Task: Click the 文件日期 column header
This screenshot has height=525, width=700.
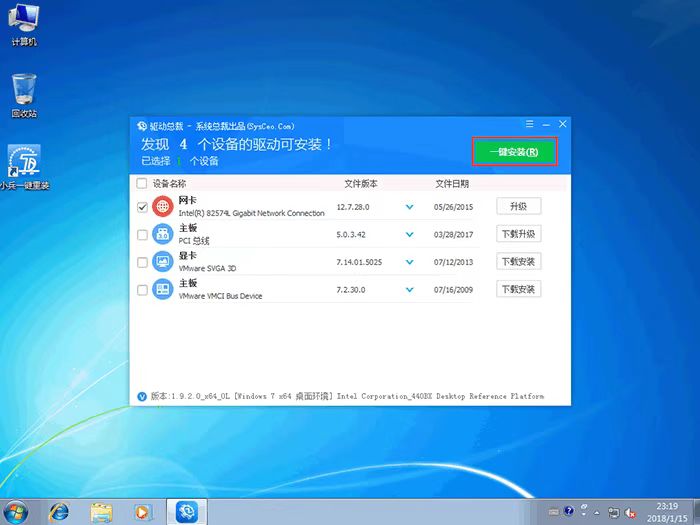Action: 452,183
